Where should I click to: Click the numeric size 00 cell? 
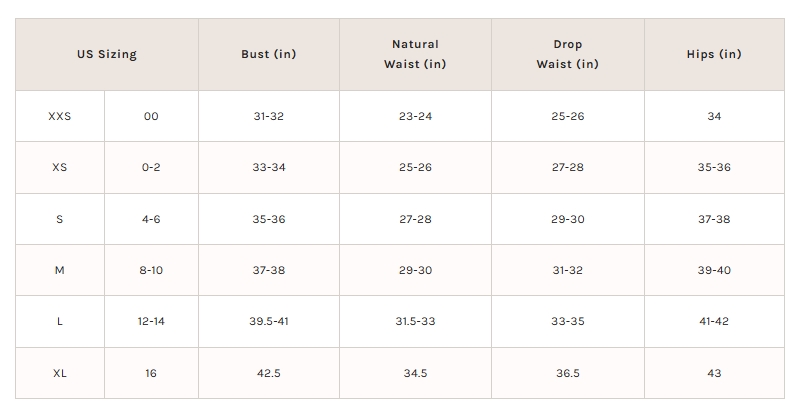[151, 116]
